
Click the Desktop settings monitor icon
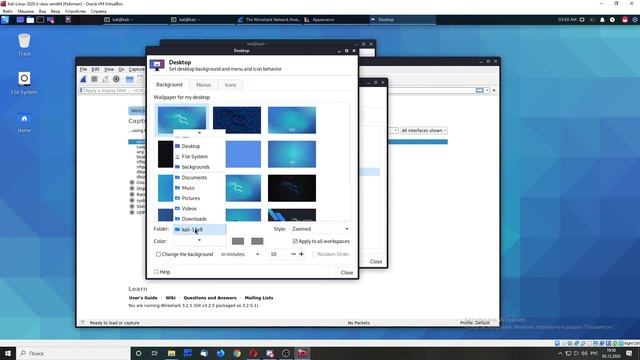point(157,65)
